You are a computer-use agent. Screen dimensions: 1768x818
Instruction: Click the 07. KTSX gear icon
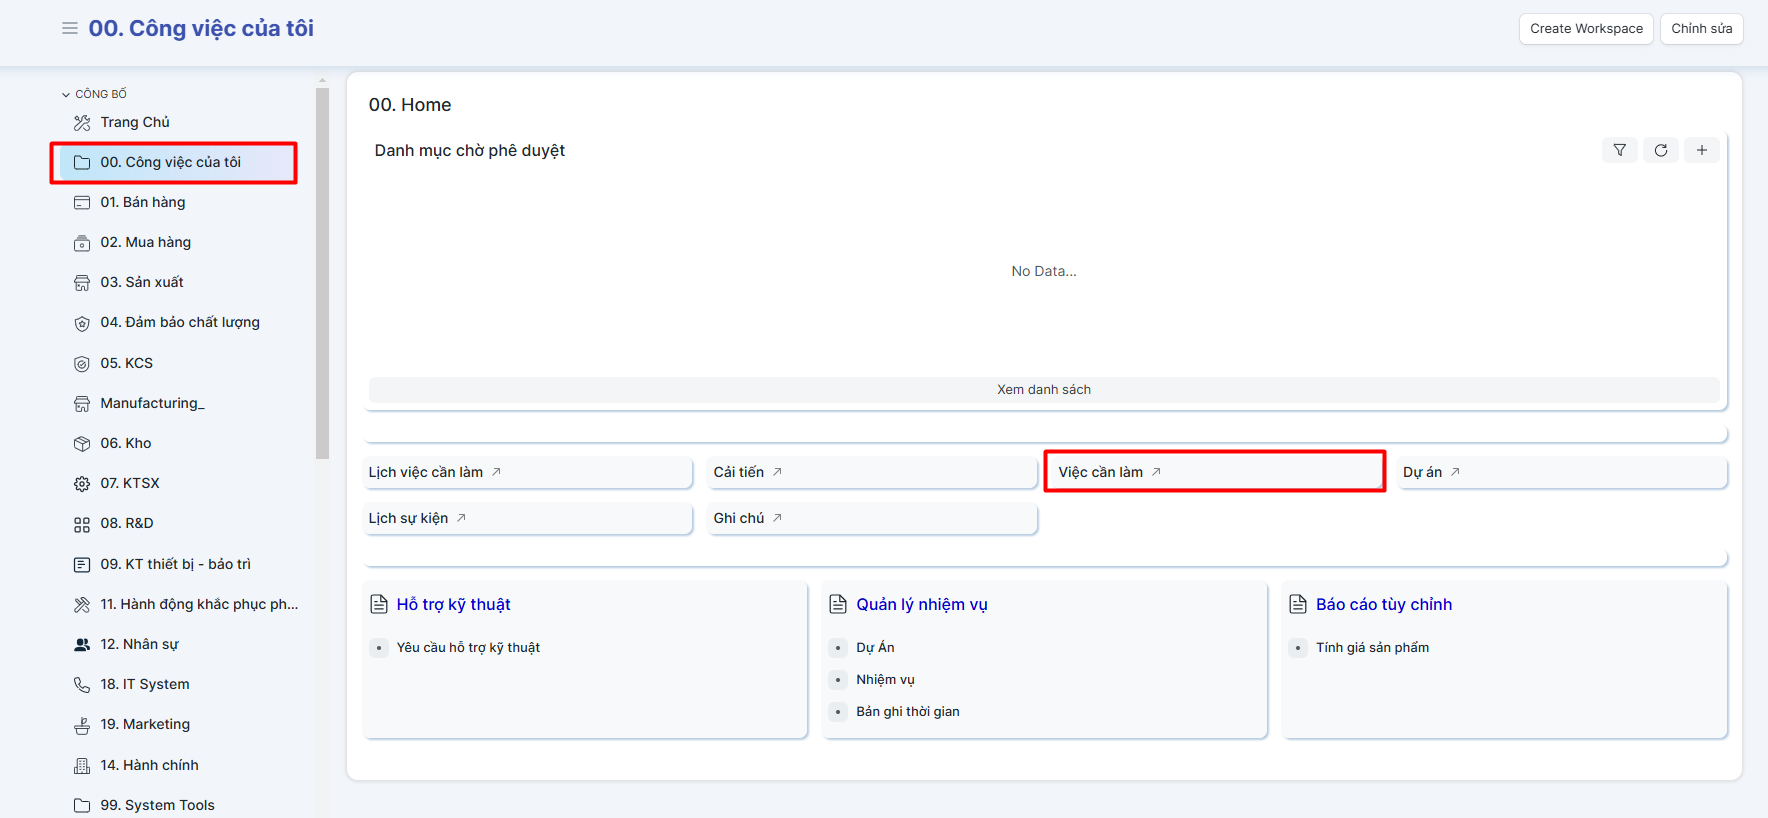pos(82,484)
